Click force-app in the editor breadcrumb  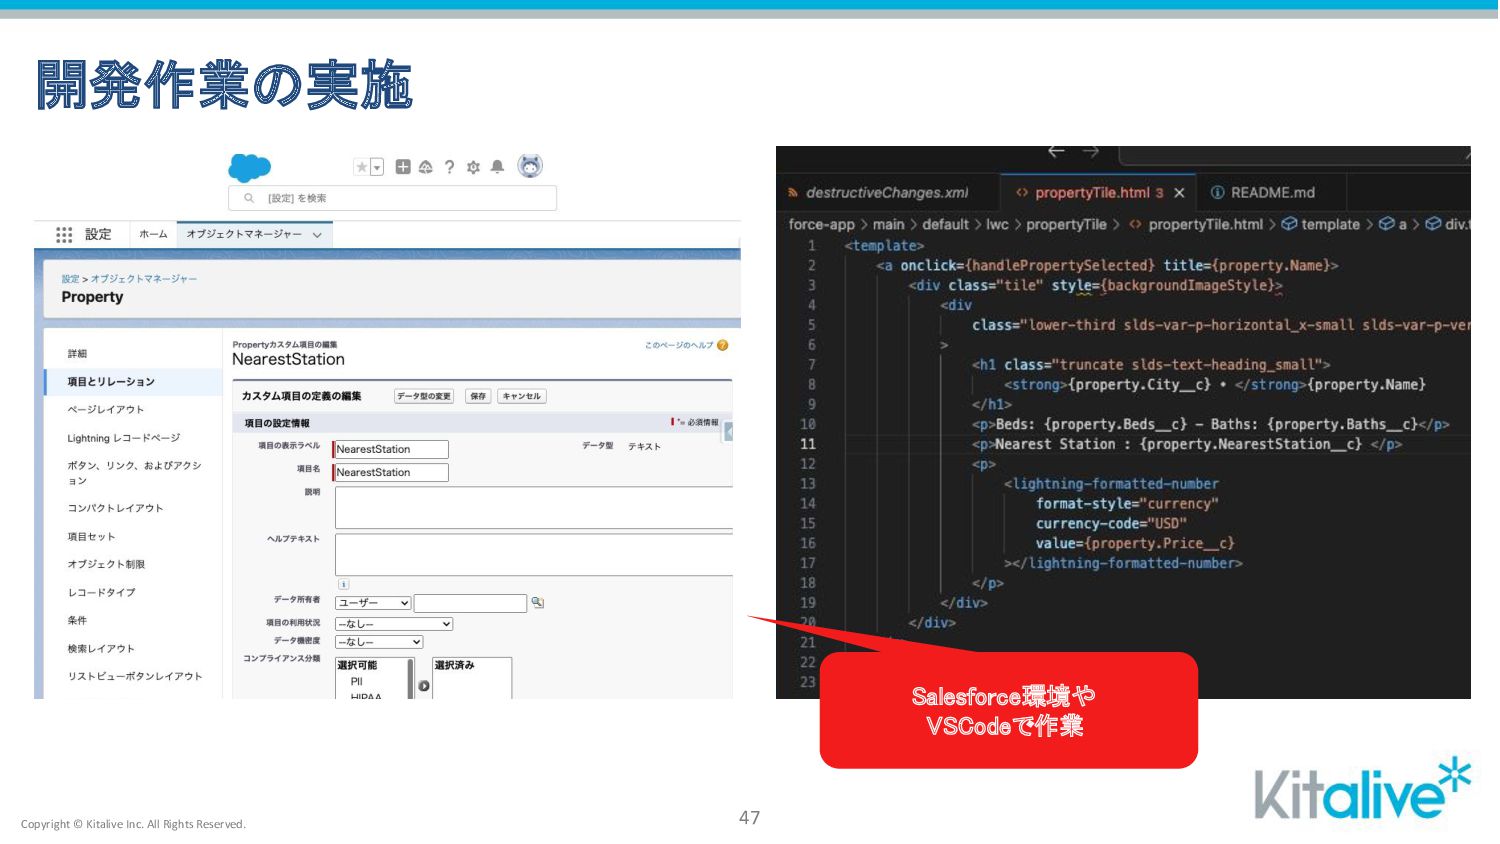click(822, 225)
